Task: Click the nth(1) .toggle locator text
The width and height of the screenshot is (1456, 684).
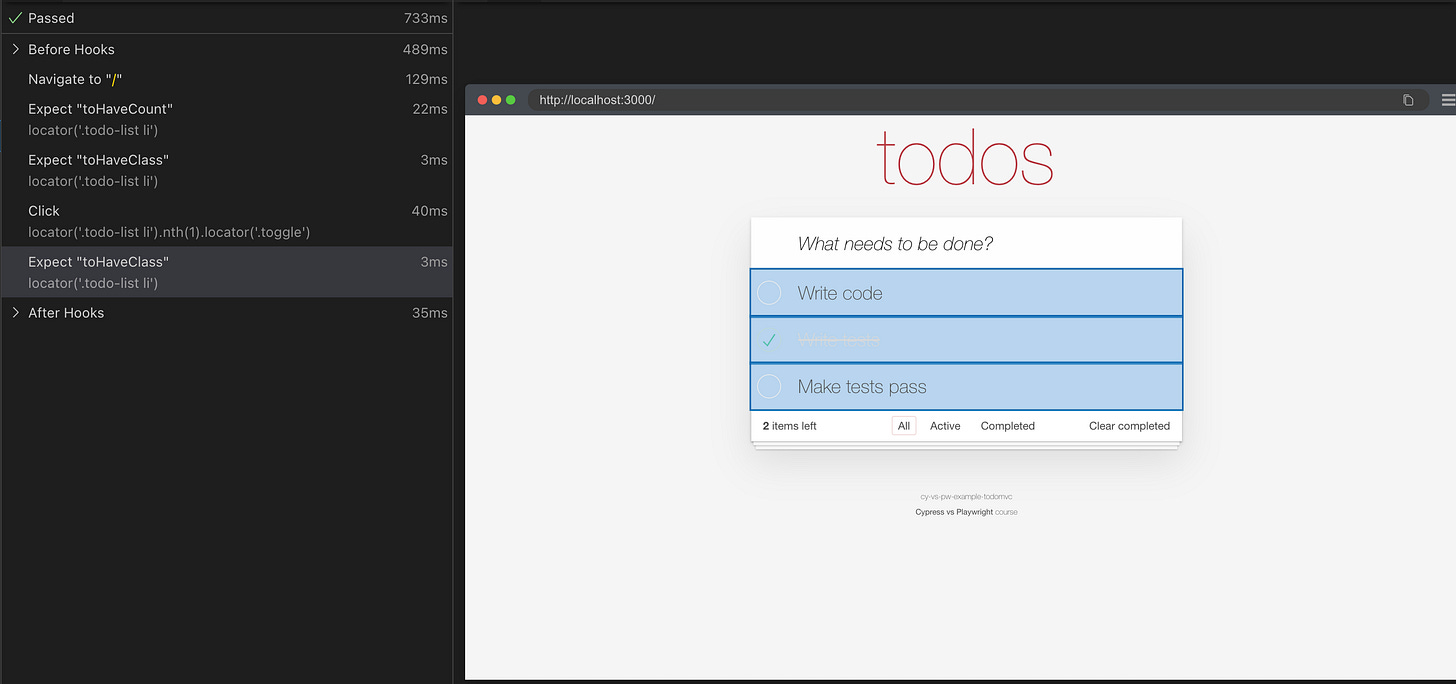Action: [x=169, y=232]
